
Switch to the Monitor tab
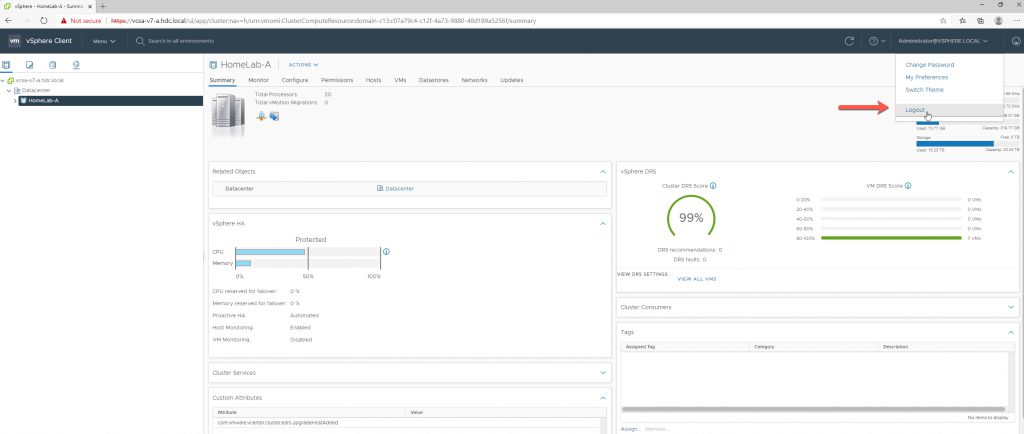point(259,80)
